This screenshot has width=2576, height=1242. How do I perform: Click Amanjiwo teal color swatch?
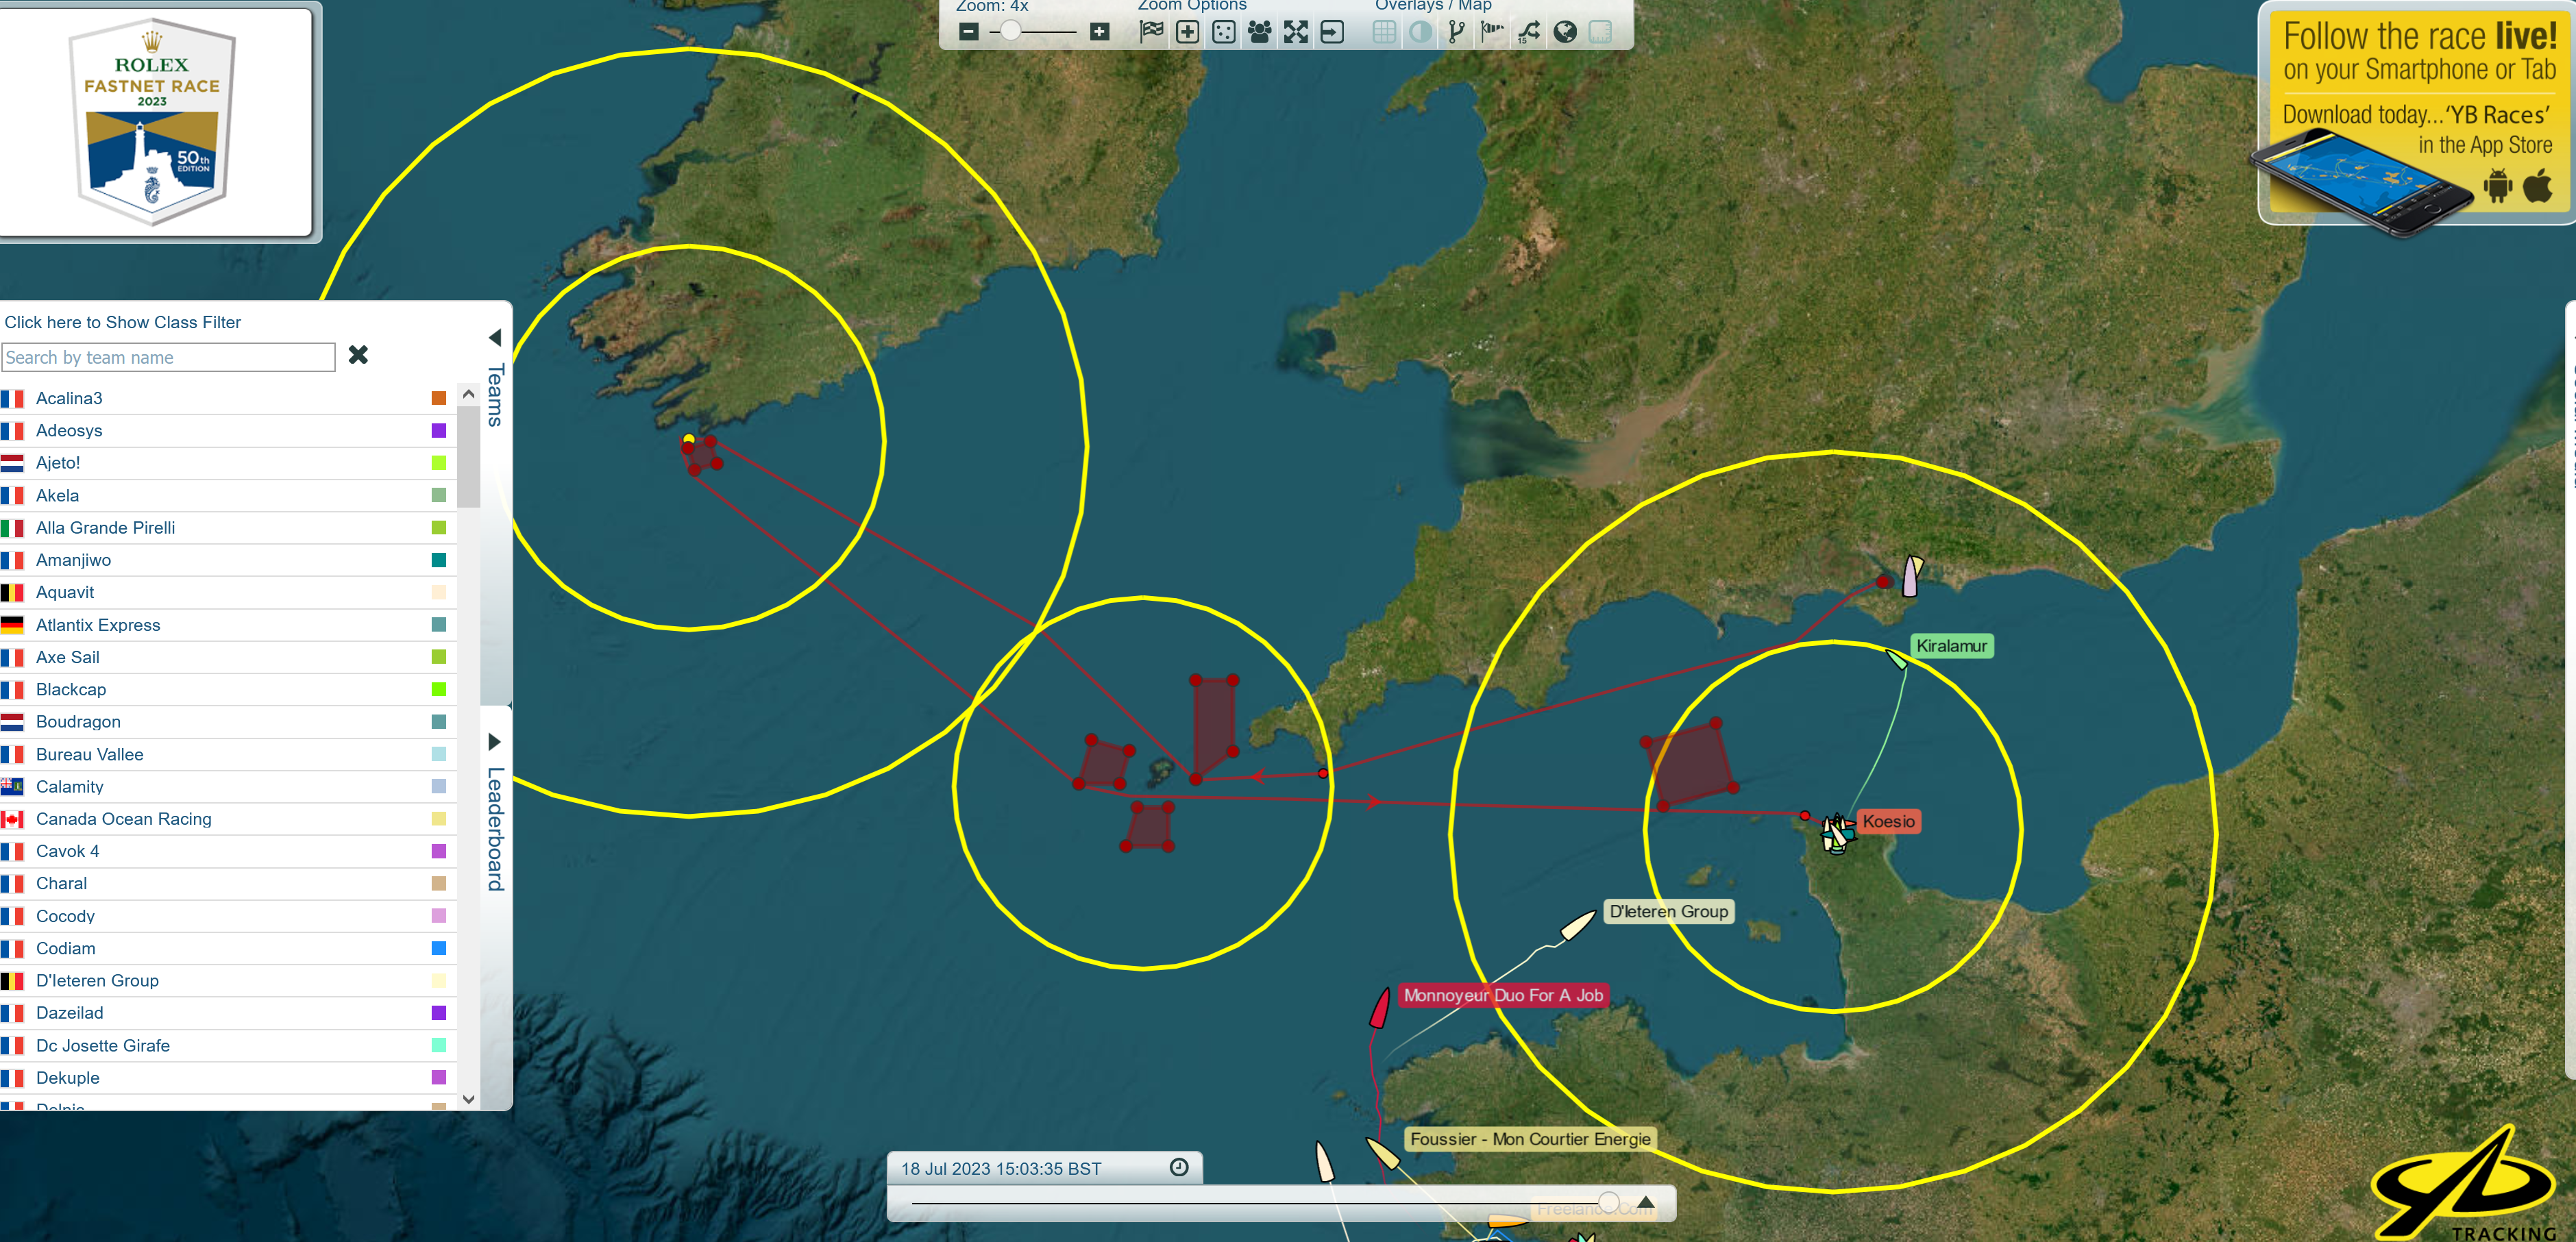438,559
